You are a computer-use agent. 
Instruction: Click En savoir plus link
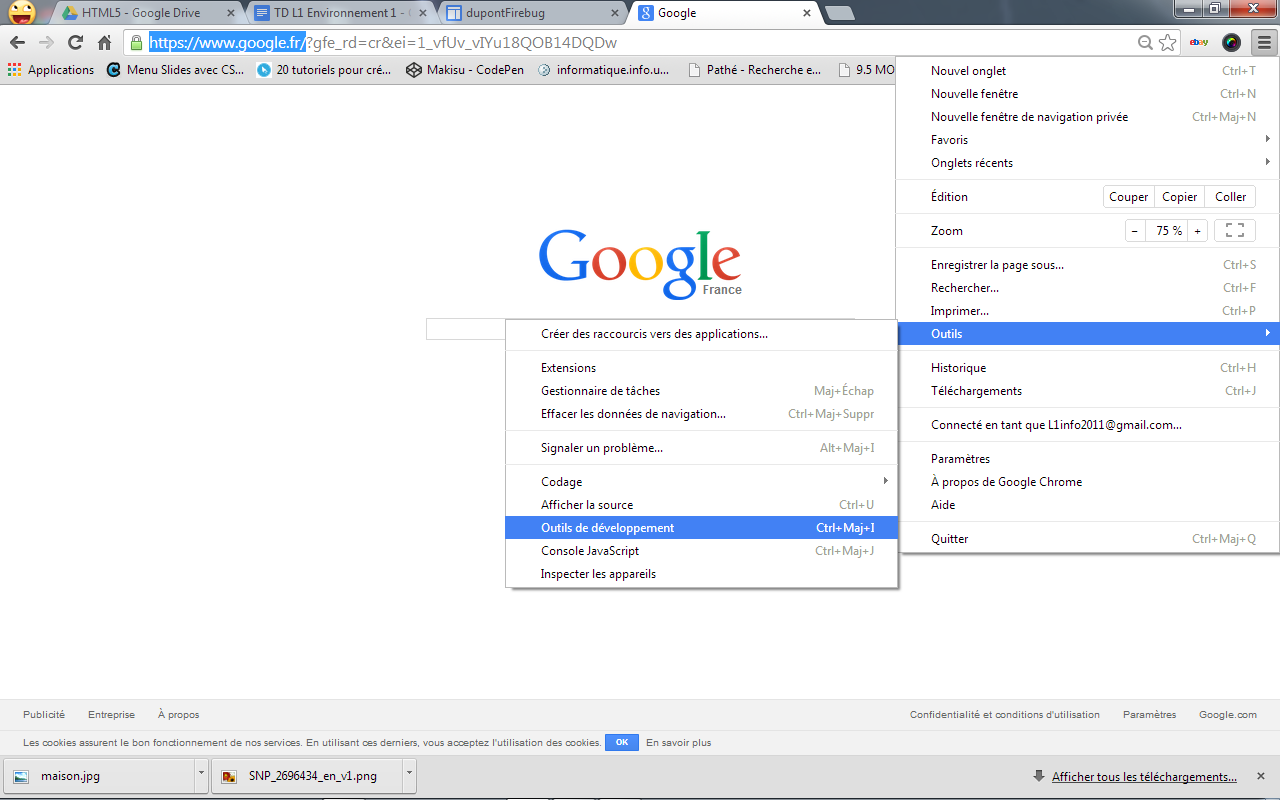tap(679, 743)
